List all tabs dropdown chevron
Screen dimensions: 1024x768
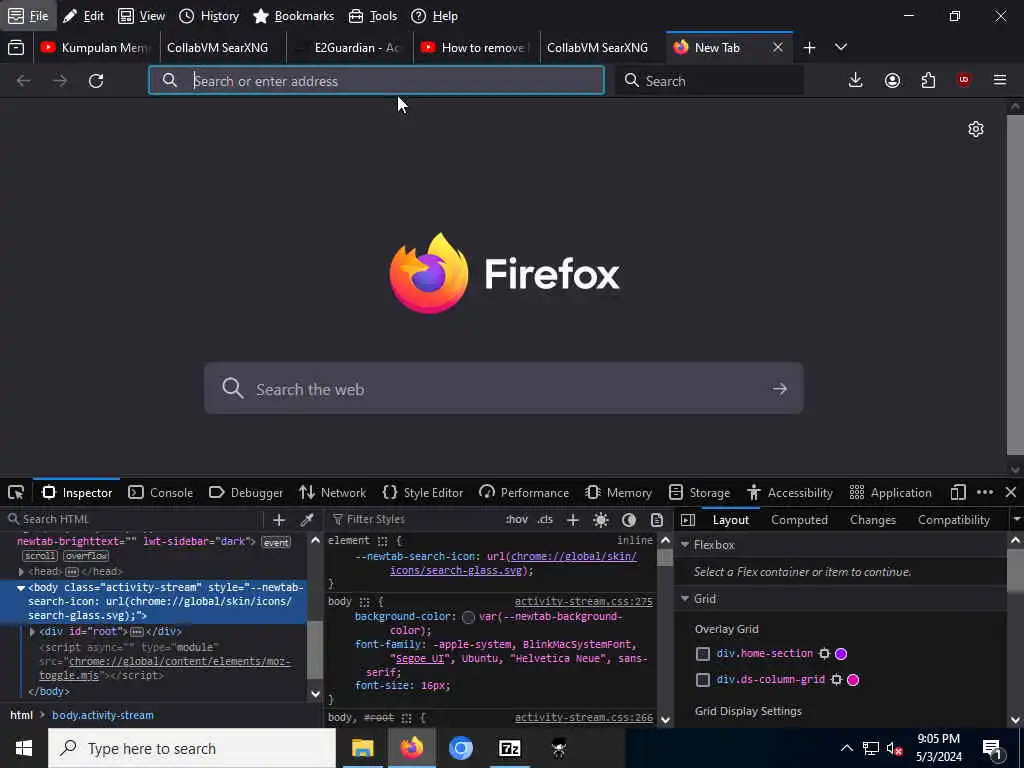coord(841,47)
